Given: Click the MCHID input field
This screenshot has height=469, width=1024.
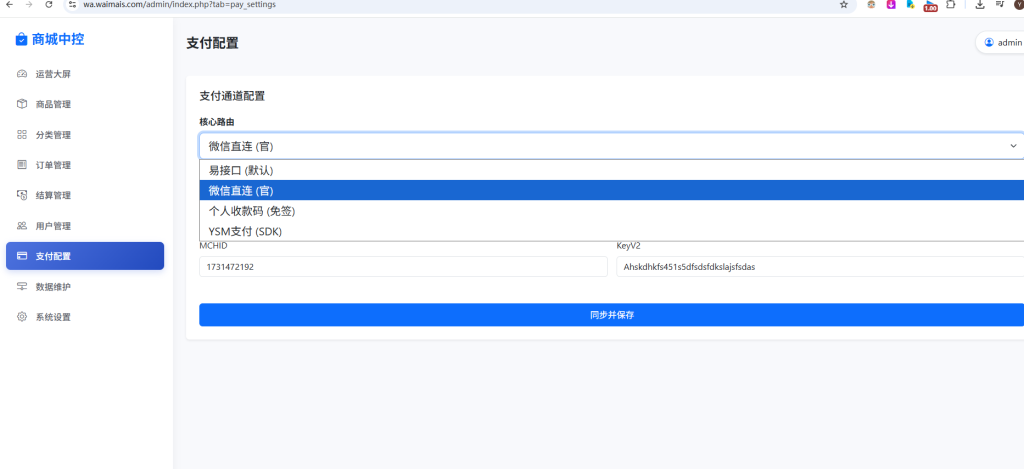Looking at the screenshot, I should [403, 267].
